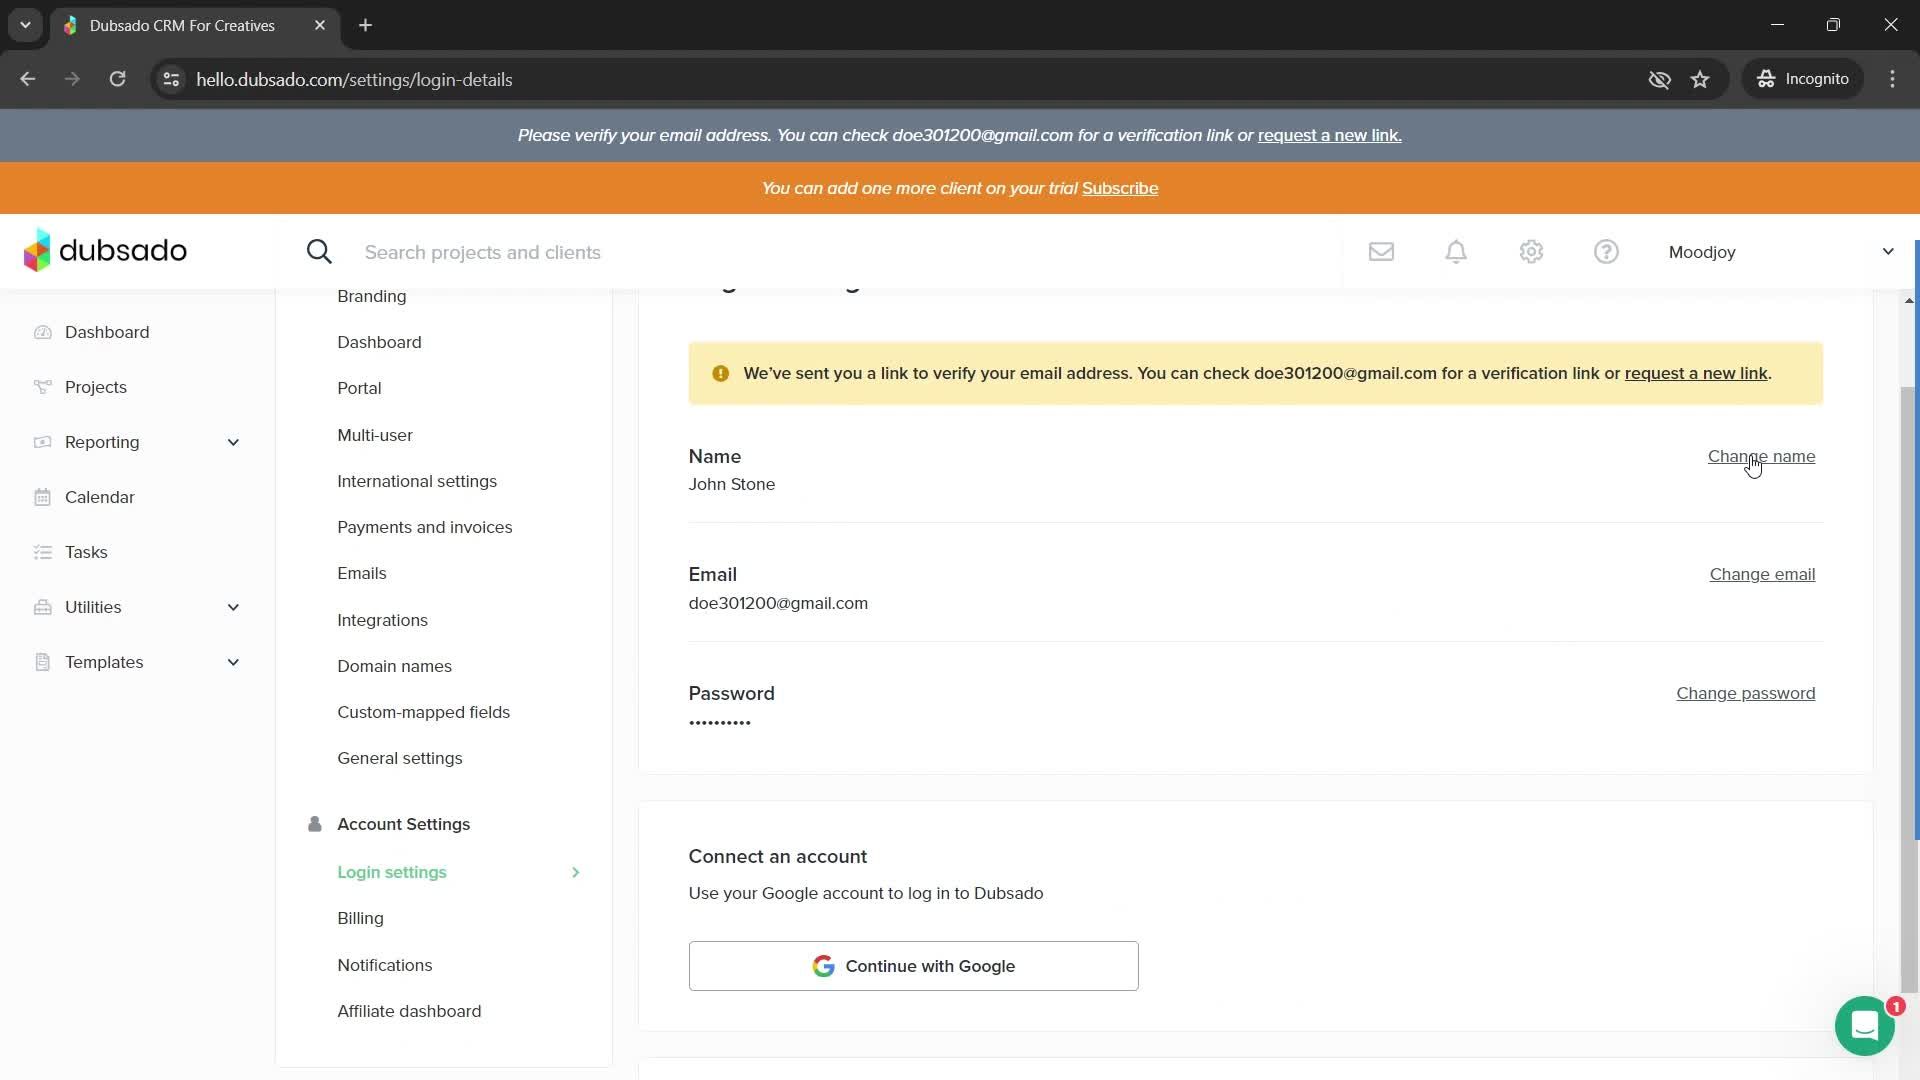Click Change name link

point(1761,456)
